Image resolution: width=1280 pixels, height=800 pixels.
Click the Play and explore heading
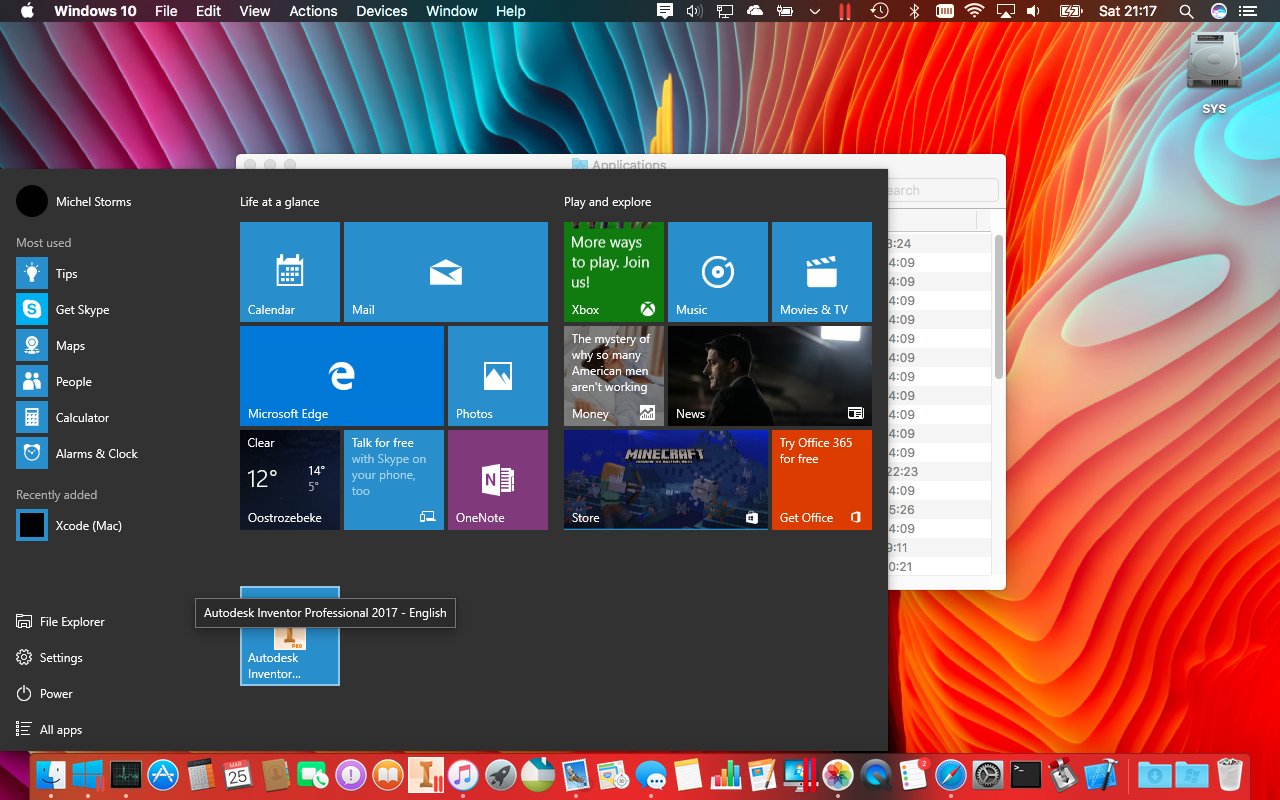pos(607,202)
